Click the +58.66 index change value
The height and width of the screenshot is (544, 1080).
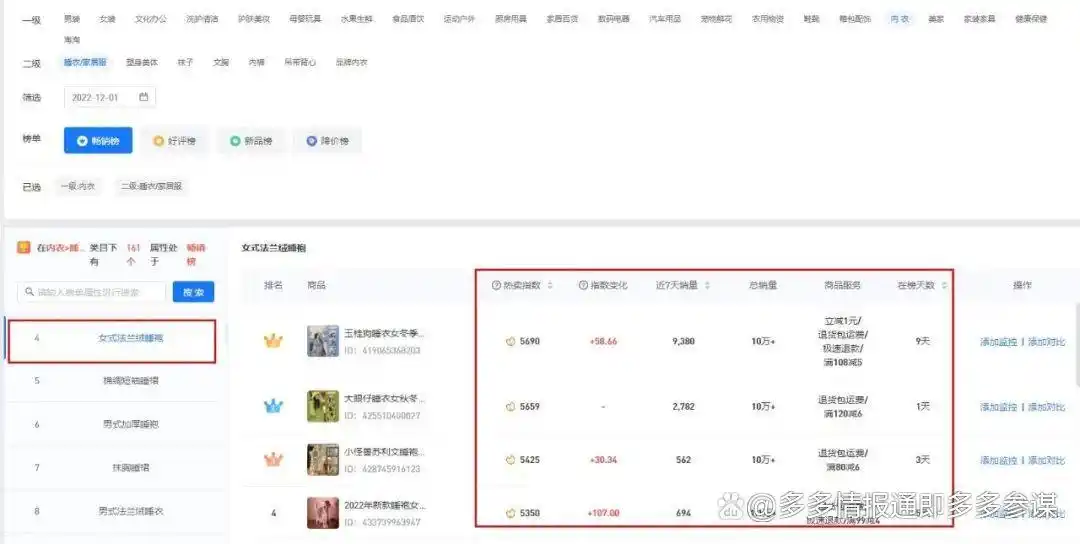tap(603, 341)
